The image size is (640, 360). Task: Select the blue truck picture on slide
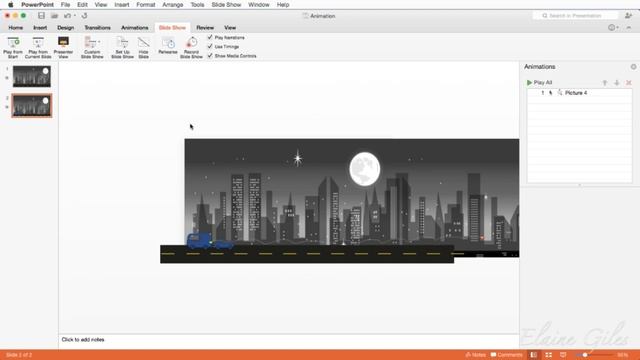coord(210,240)
